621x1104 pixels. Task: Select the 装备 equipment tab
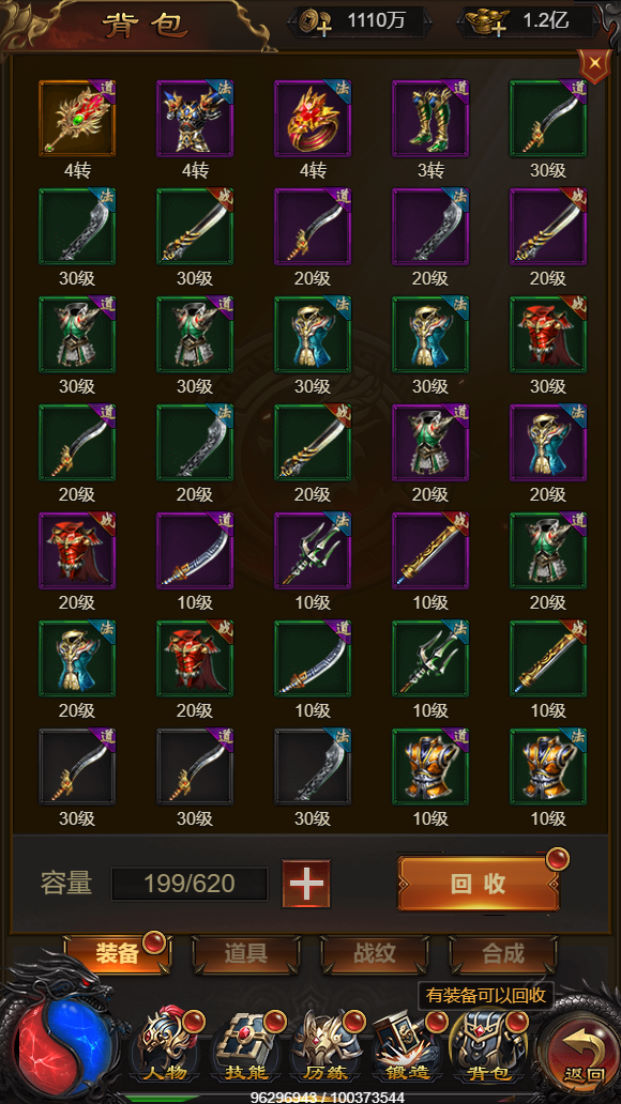pyautogui.click(x=118, y=954)
